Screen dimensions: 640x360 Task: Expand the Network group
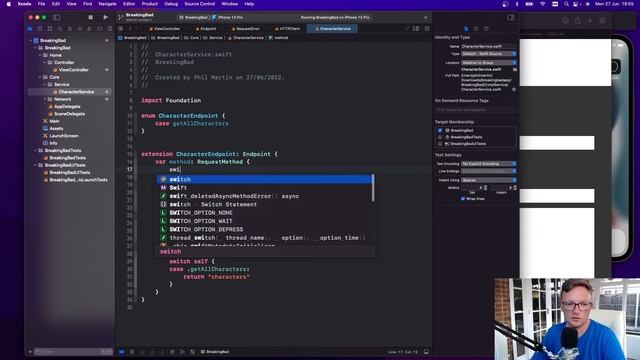(45, 99)
